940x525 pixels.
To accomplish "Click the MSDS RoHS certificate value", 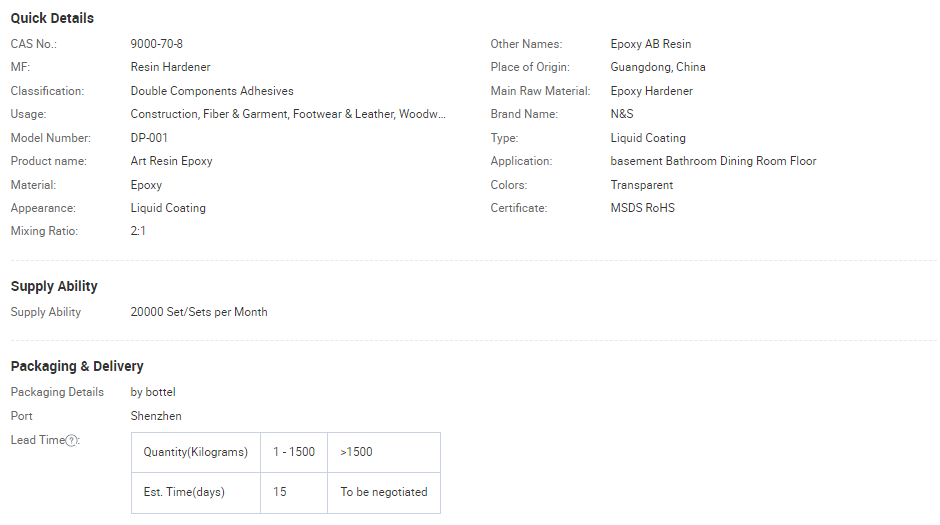I will pyautogui.click(x=642, y=208).
